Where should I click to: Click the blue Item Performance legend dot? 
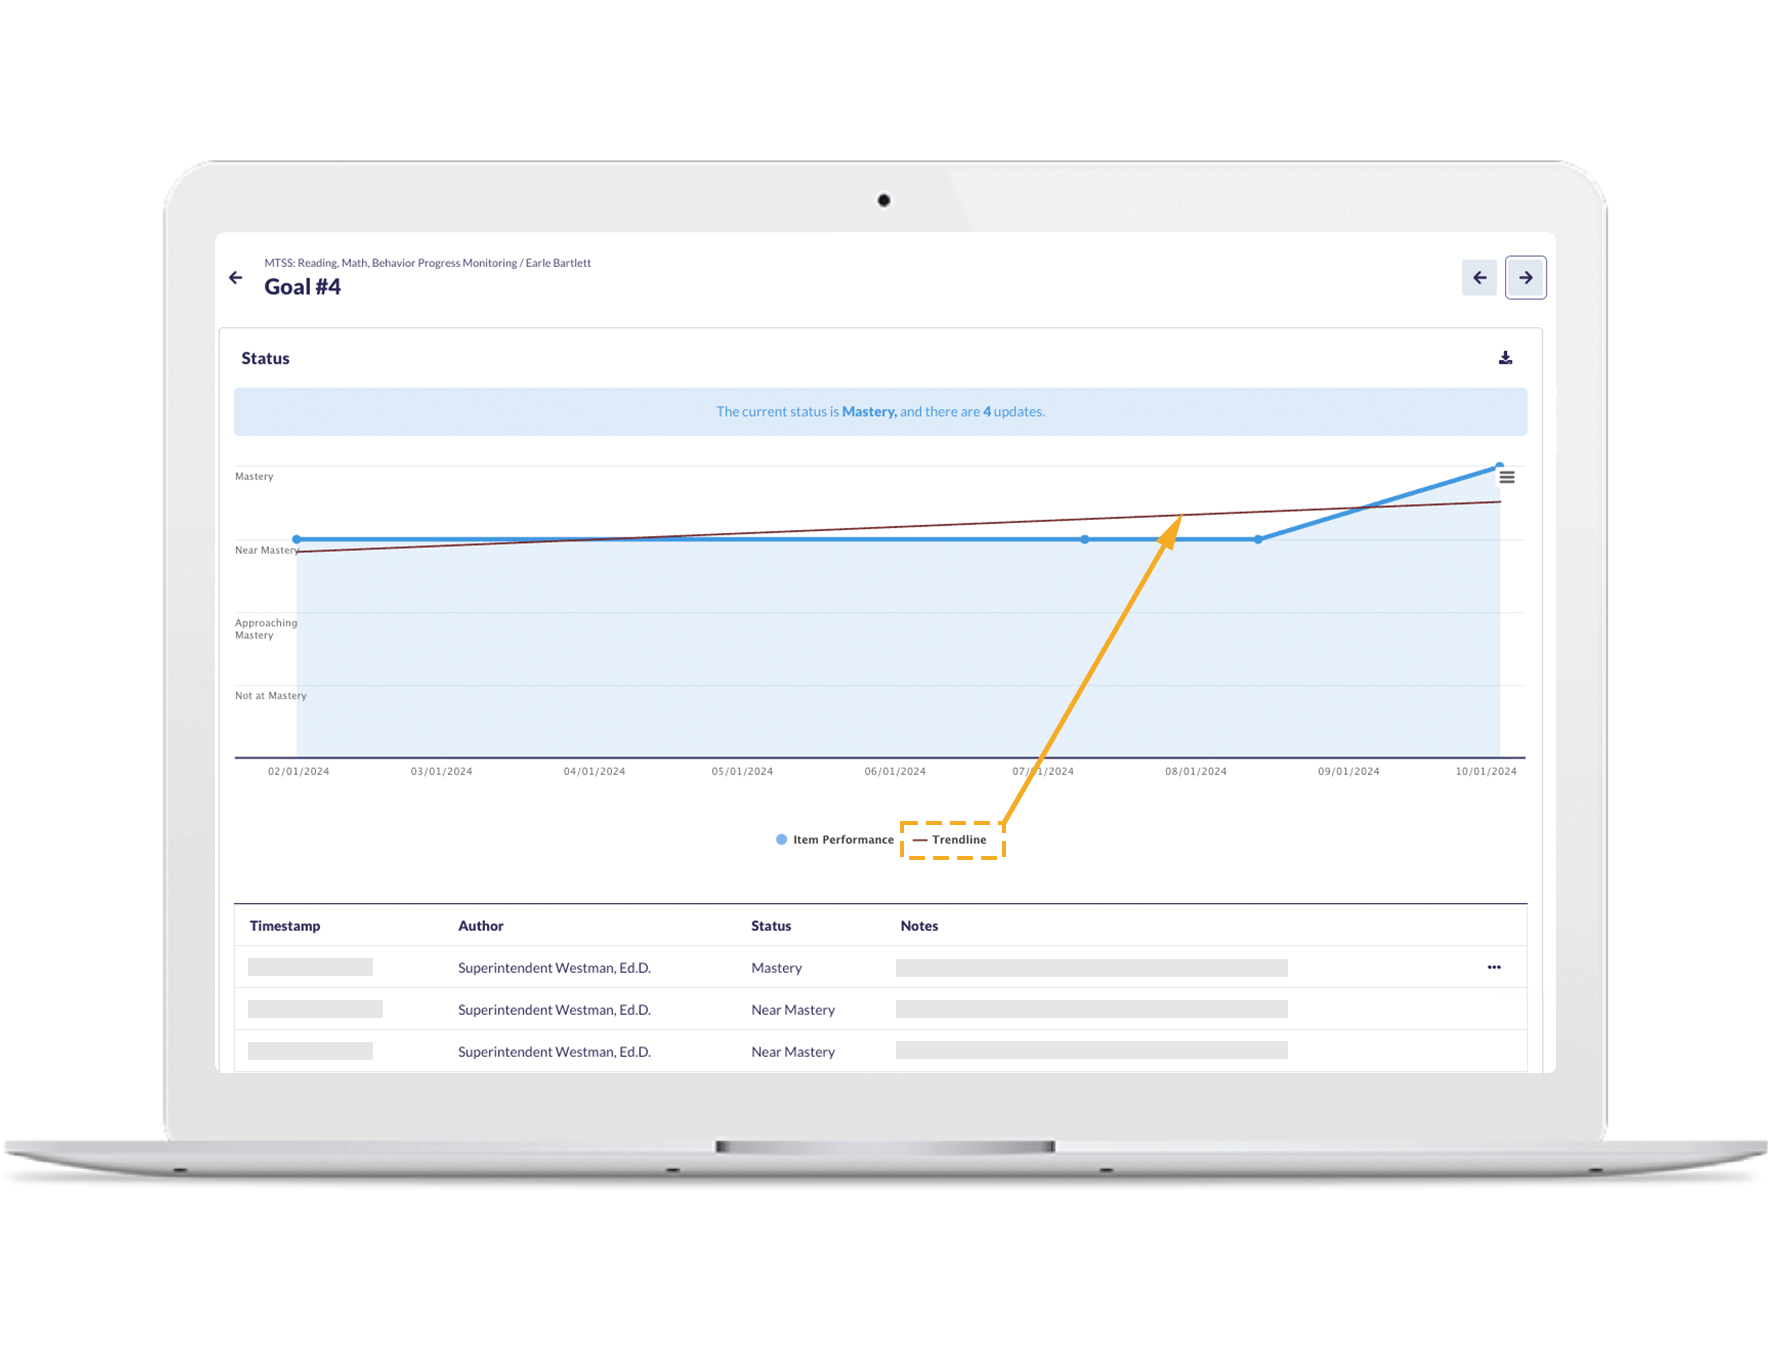(x=782, y=840)
